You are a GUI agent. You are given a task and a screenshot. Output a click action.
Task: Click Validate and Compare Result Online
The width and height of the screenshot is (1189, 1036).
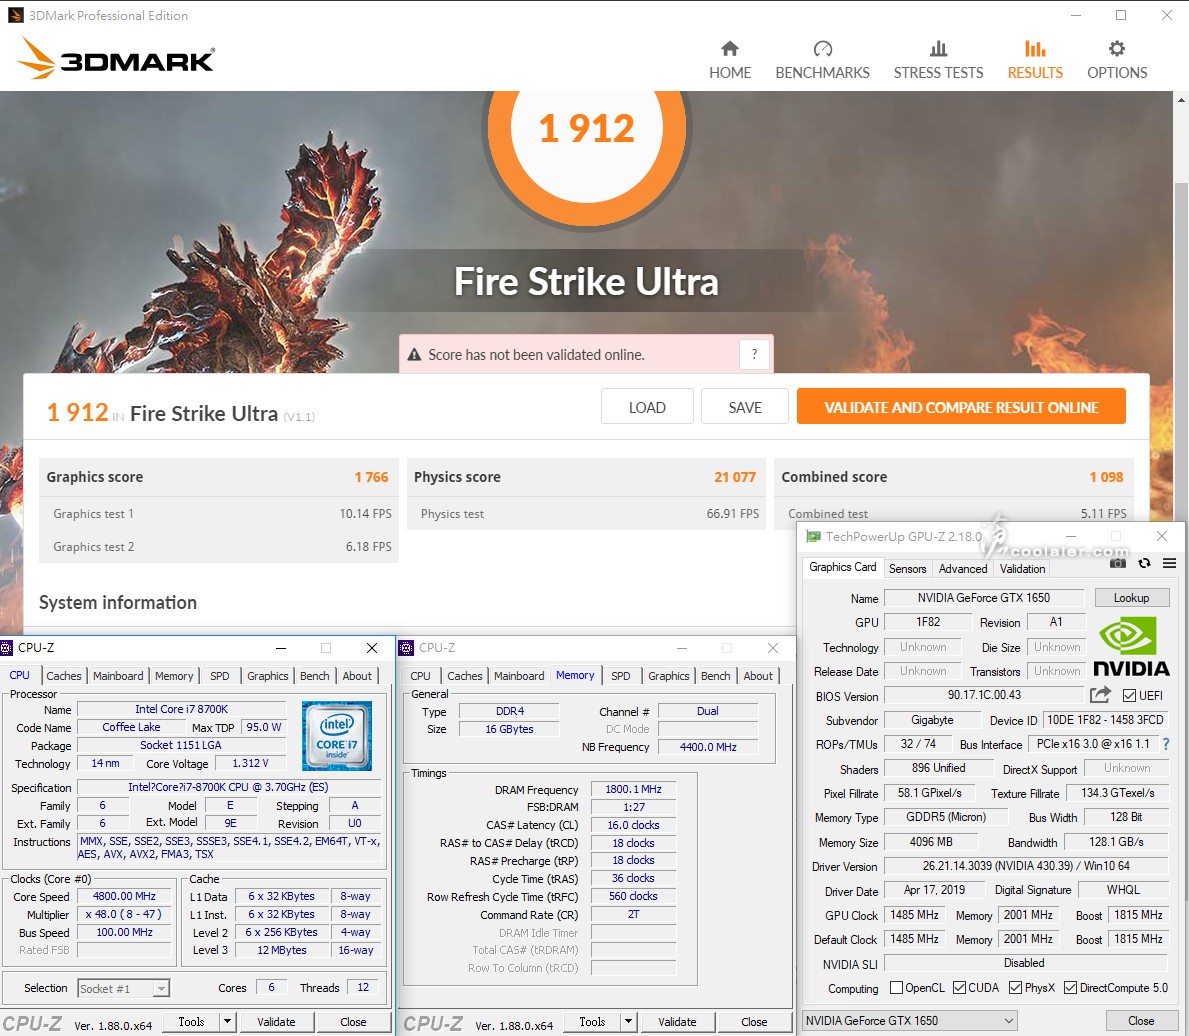click(x=962, y=407)
